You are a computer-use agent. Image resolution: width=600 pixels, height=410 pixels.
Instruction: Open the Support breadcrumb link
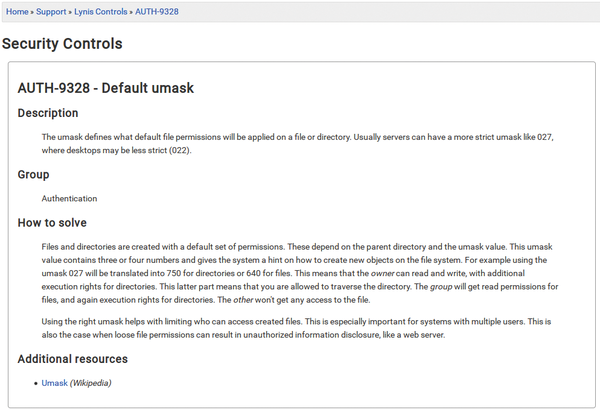coord(51,12)
